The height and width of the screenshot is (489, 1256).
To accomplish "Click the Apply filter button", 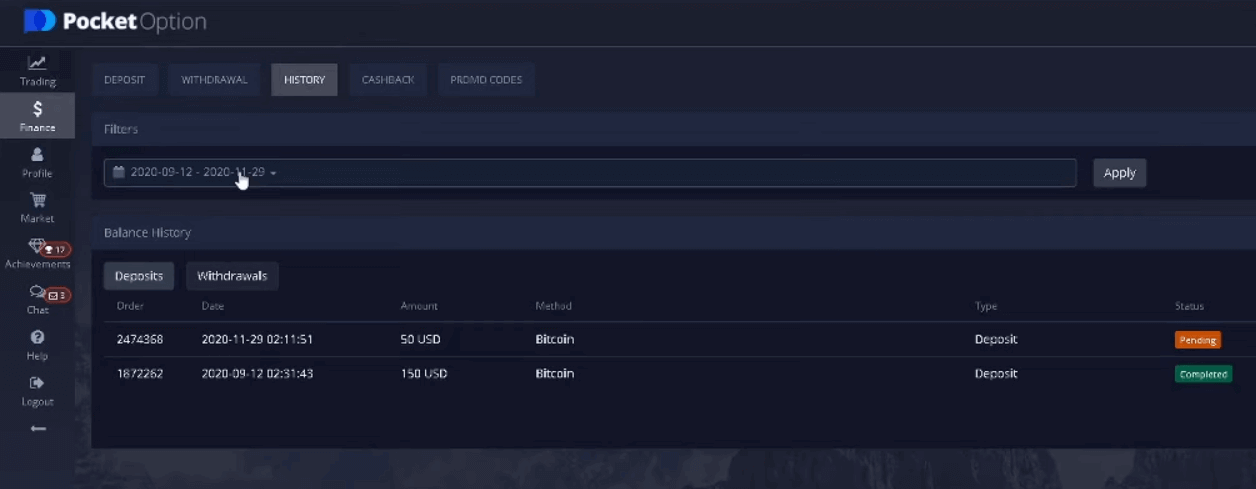I will pos(1119,173).
